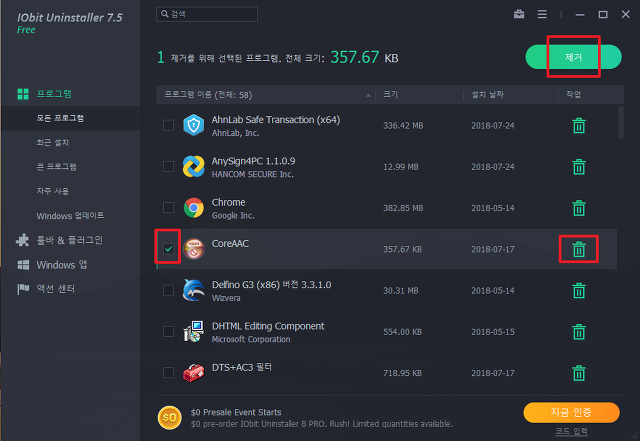Select 자주 사용 in sidebar
The width and height of the screenshot is (640, 441).
click(x=53, y=191)
